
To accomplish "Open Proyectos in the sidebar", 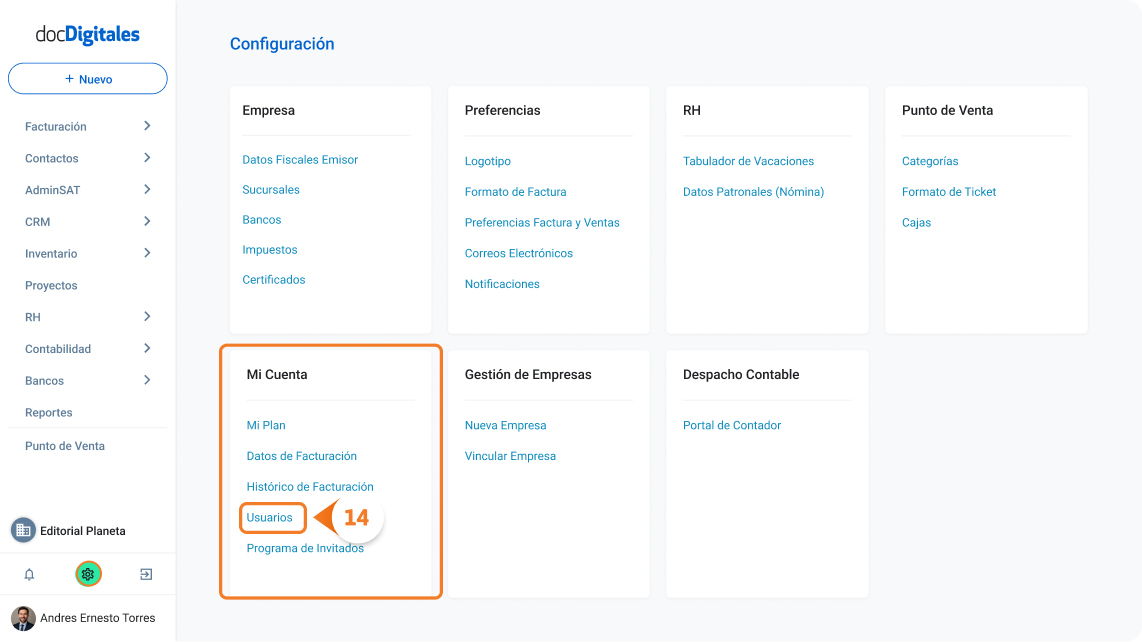I will click(x=51, y=285).
